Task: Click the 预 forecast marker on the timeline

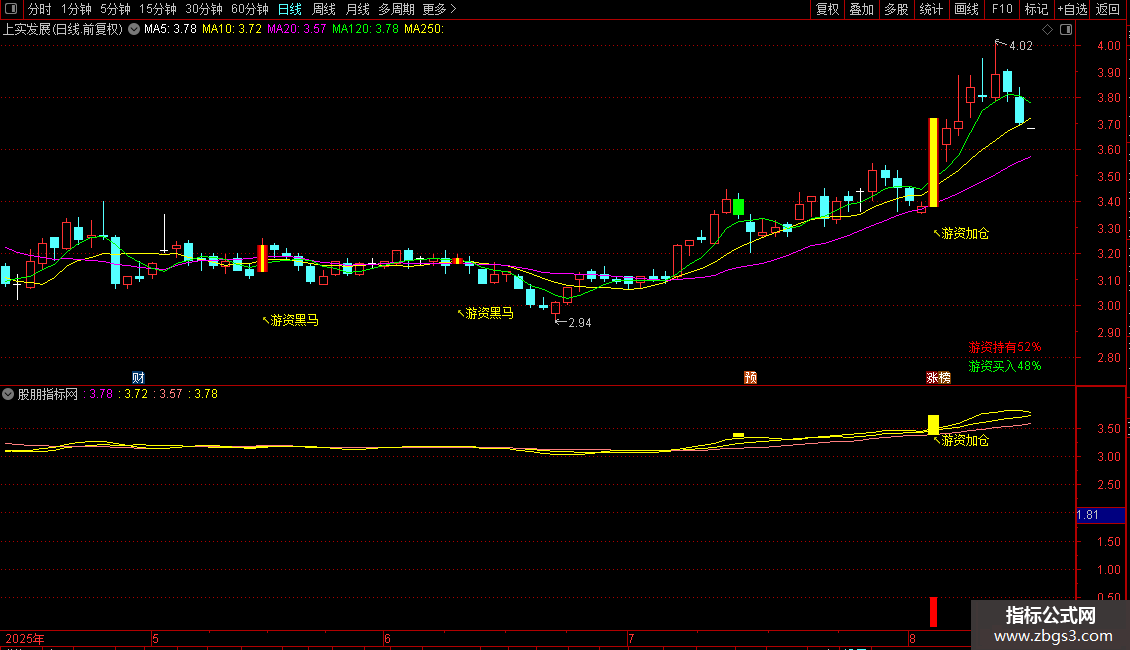Action: 750,378
